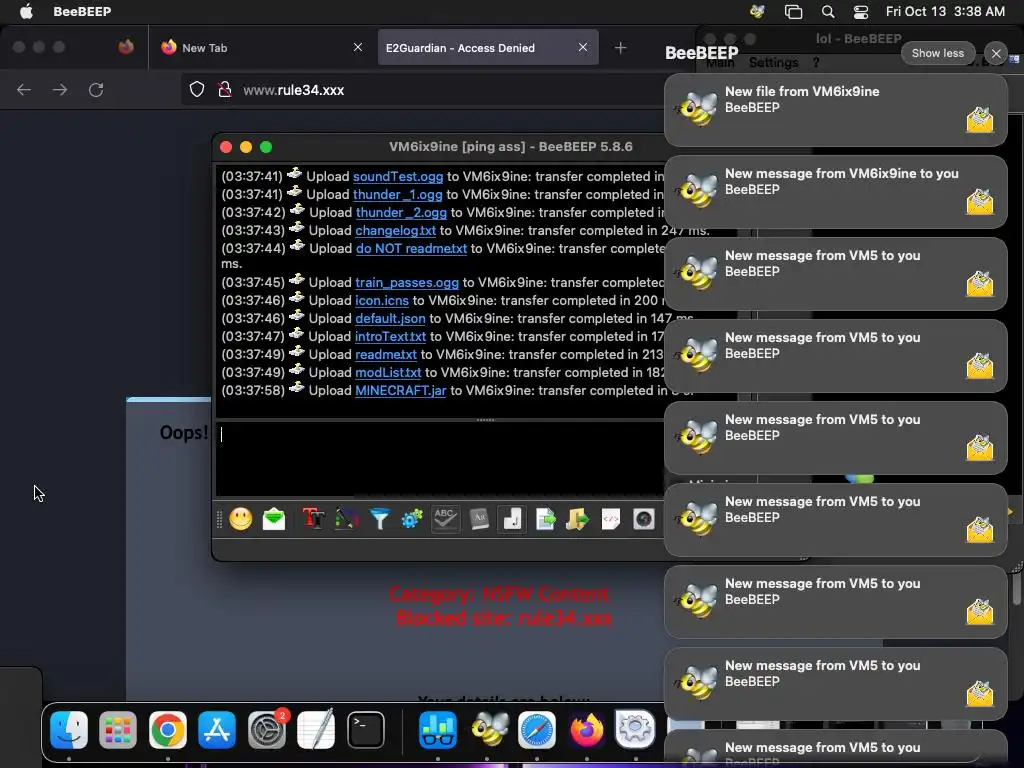This screenshot has height=768, width=1024.
Task: Open New file from VM6ix9ine notification
Action: click(x=835, y=110)
